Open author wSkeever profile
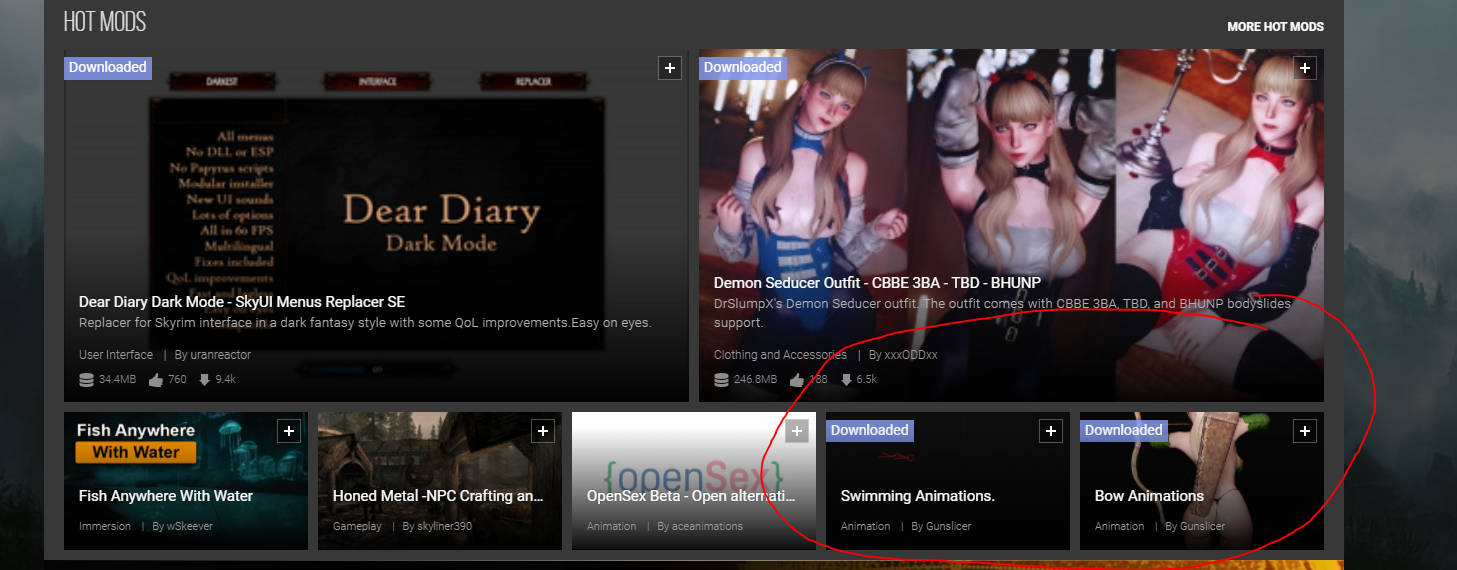This screenshot has width=1457, height=570. coord(189,526)
